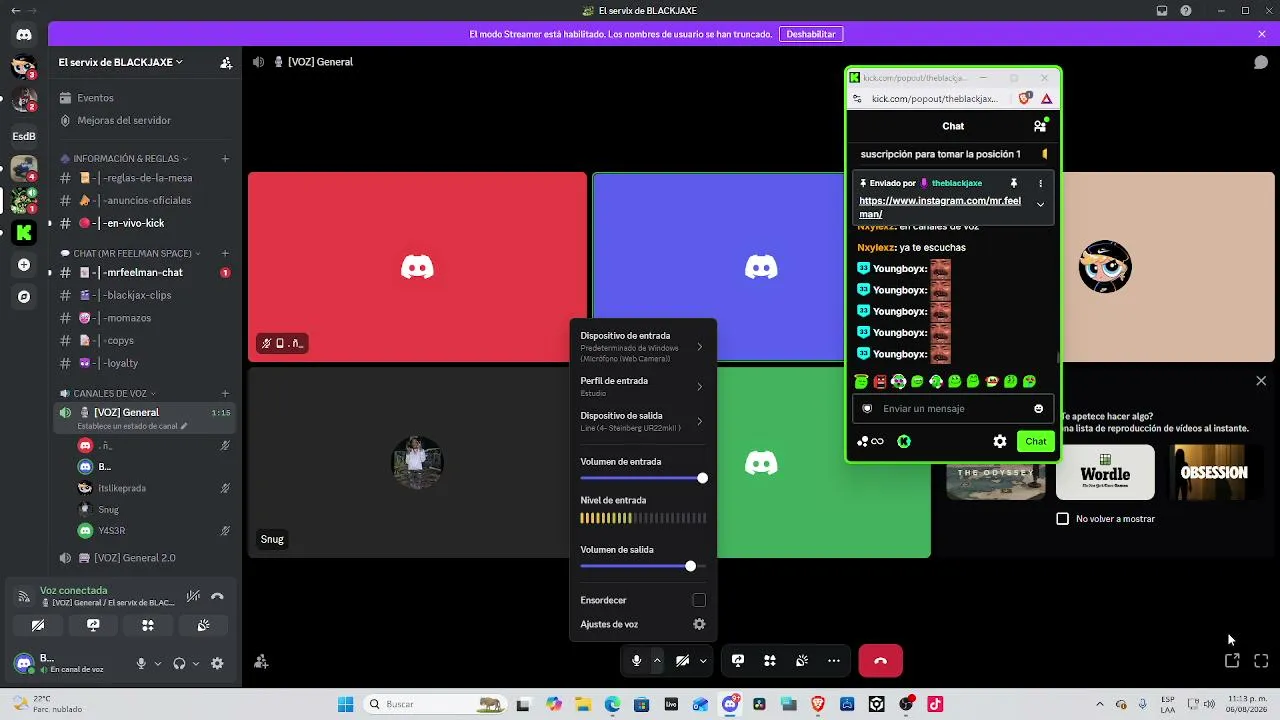This screenshot has height=720, width=1280.
Task: Send message with the green Chat button
Action: point(1036,441)
